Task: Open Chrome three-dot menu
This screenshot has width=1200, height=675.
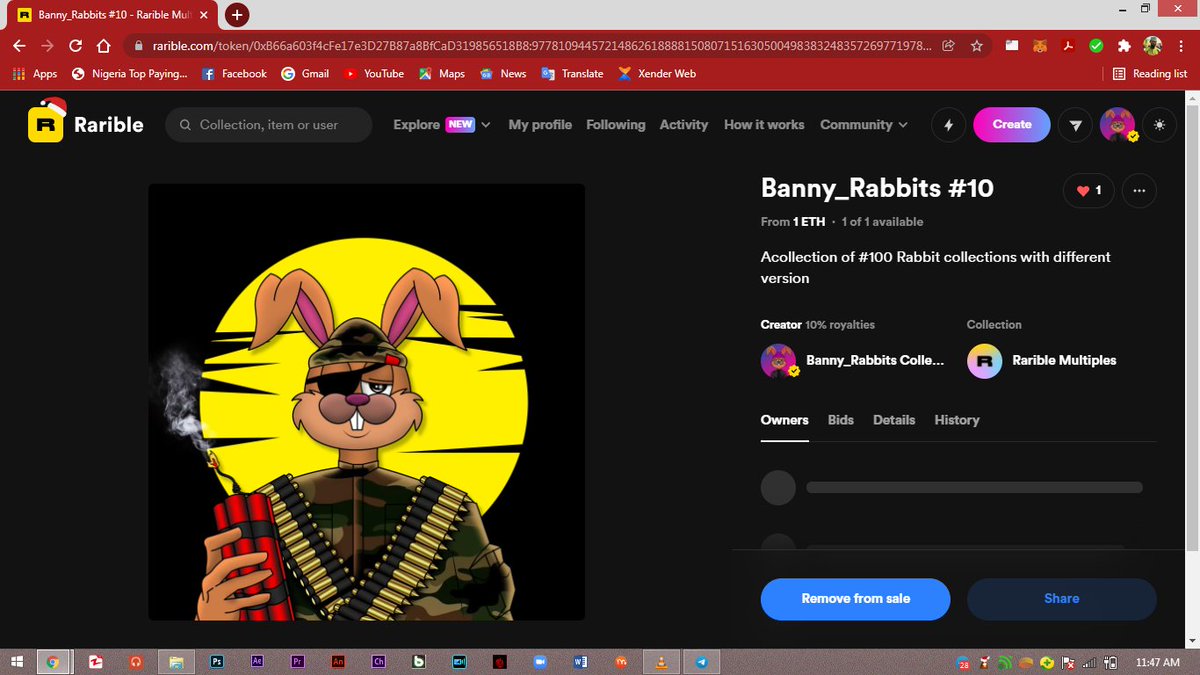Action: 1181,46
